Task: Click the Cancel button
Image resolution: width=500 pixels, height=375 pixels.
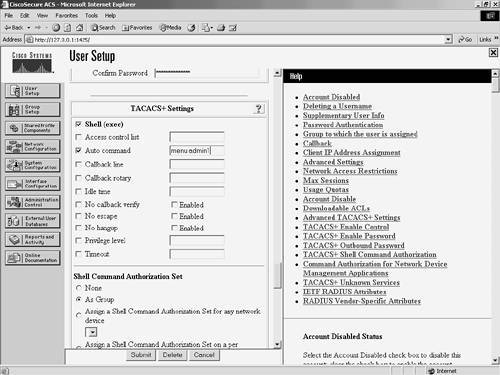Action: point(204,355)
